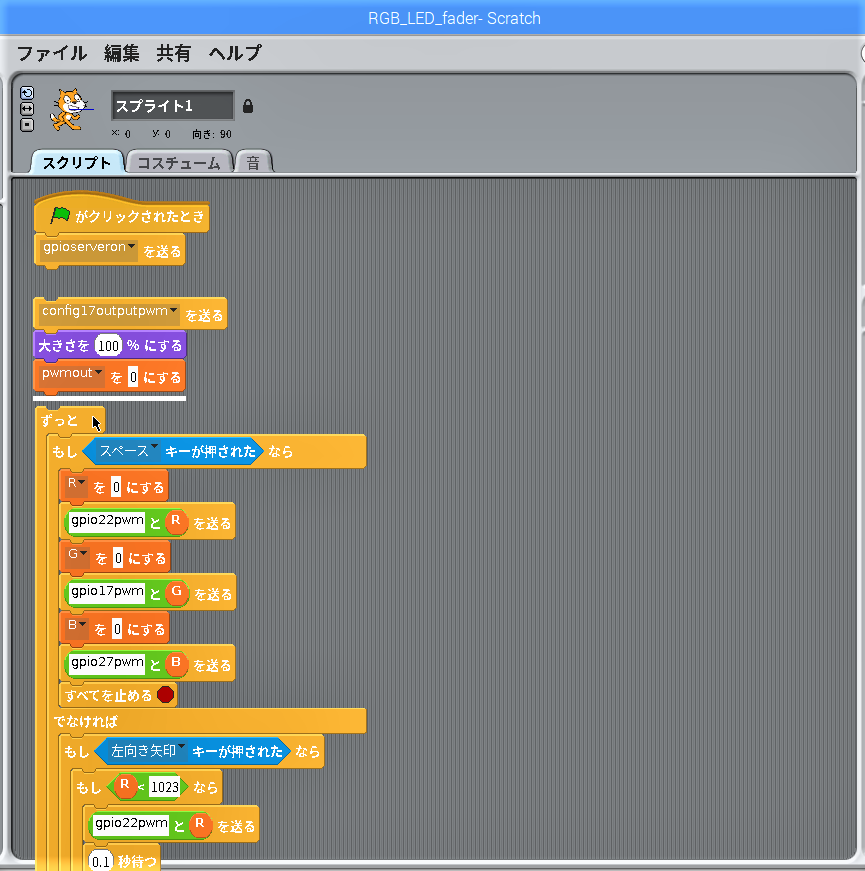Click the R variable reporter after gpio22pwm in space-key branch
Image resolution: width=865 pixels, height=871 pixels.
coord(176,522)
